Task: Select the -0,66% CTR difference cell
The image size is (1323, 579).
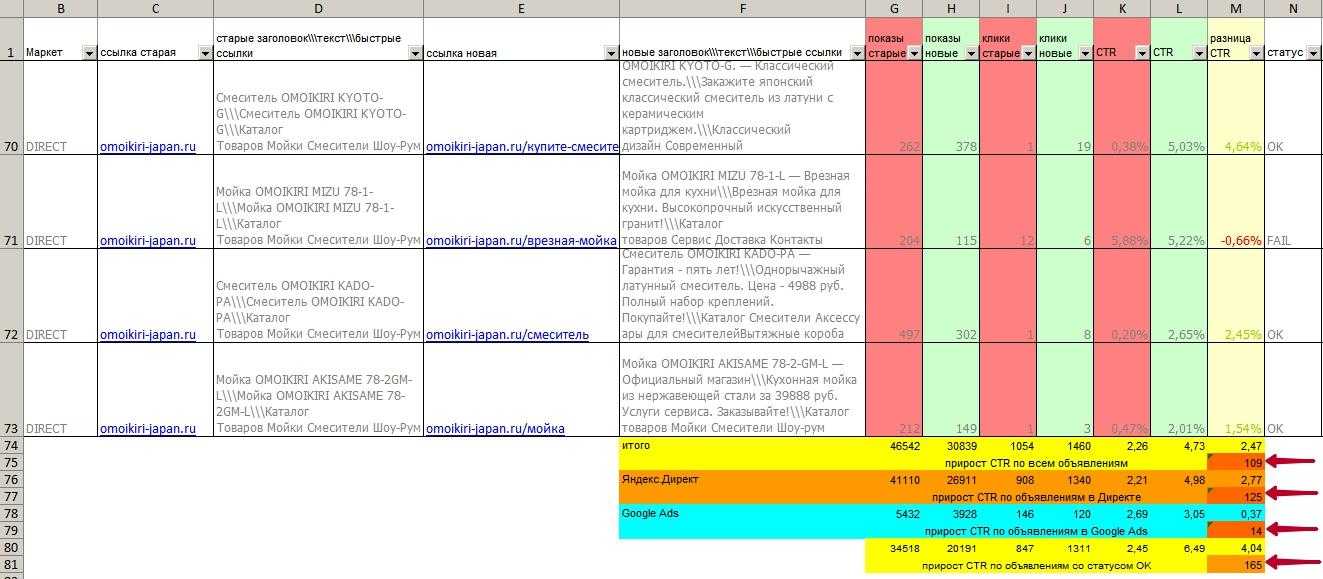Action: 1236,240
